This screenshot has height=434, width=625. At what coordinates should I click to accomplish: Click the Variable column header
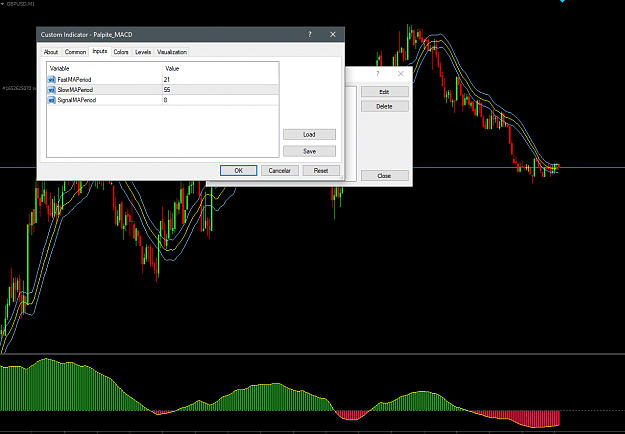[x=59, y=69]
